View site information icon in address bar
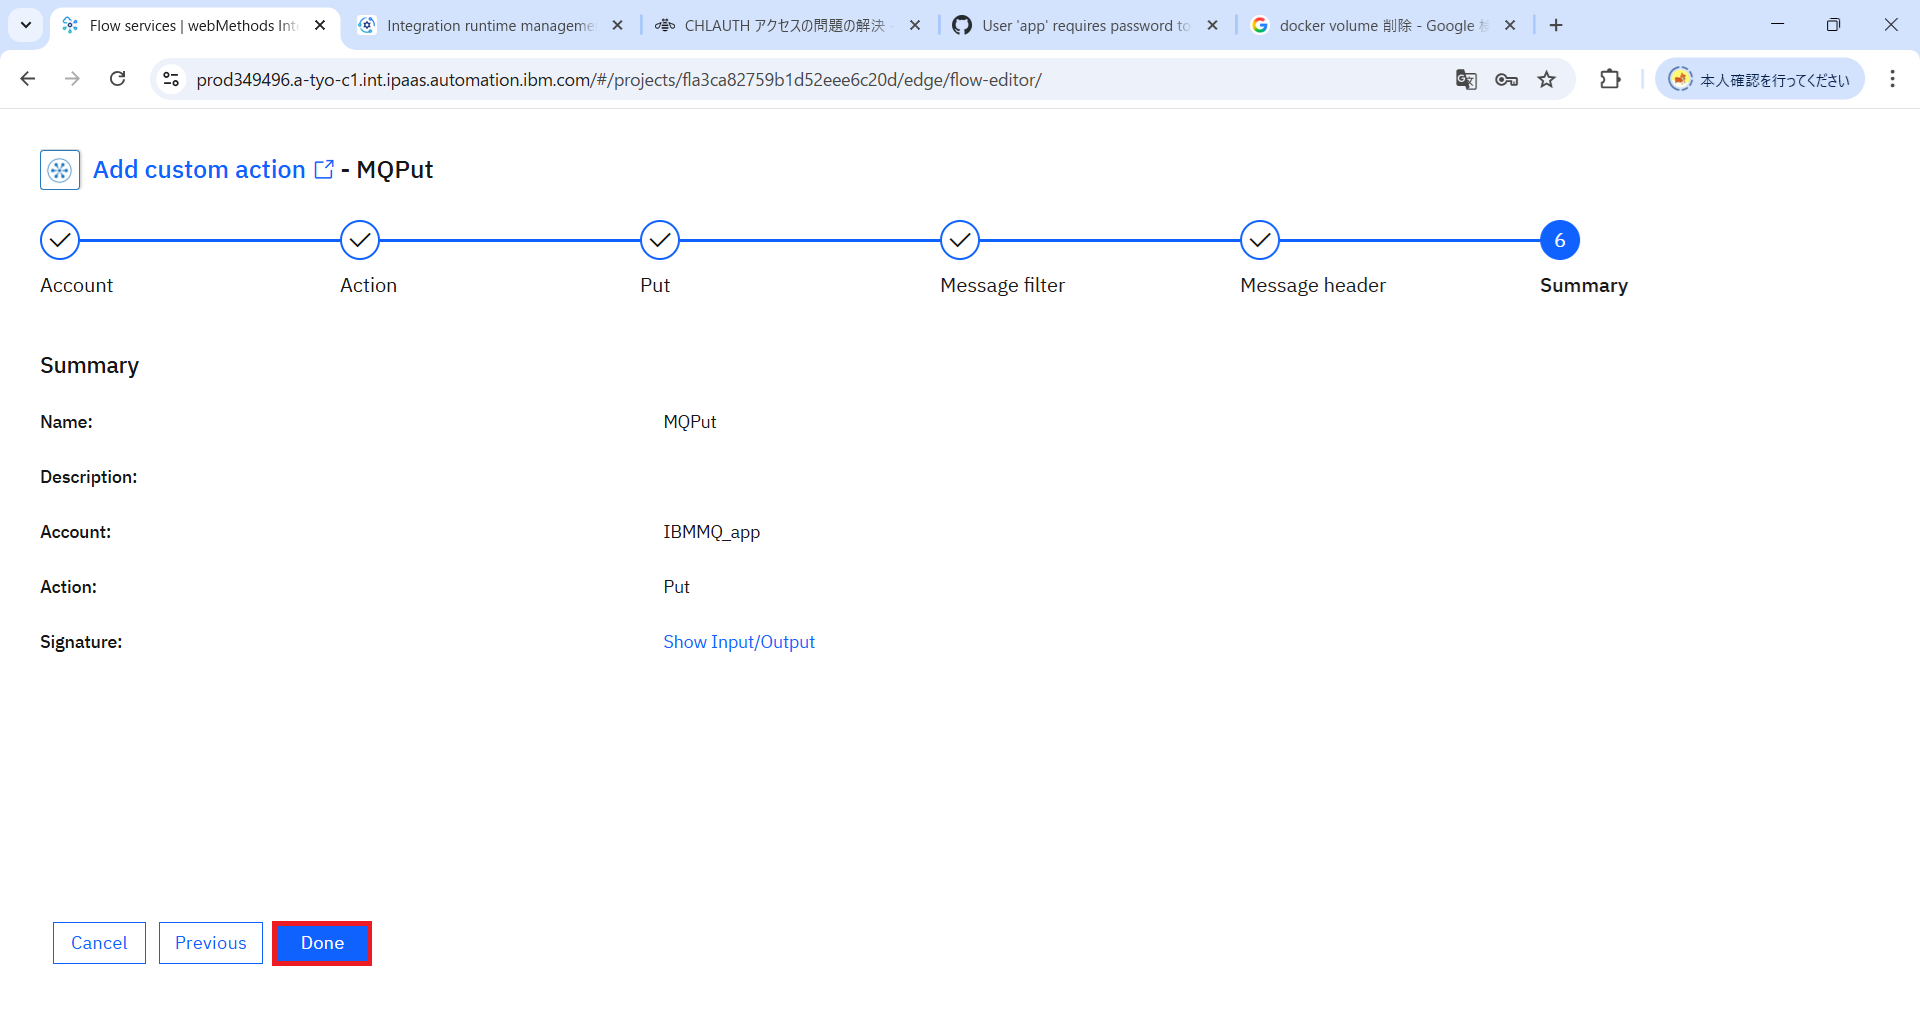The width and height of the screenshot is (1920, 1020). point(171,79)
